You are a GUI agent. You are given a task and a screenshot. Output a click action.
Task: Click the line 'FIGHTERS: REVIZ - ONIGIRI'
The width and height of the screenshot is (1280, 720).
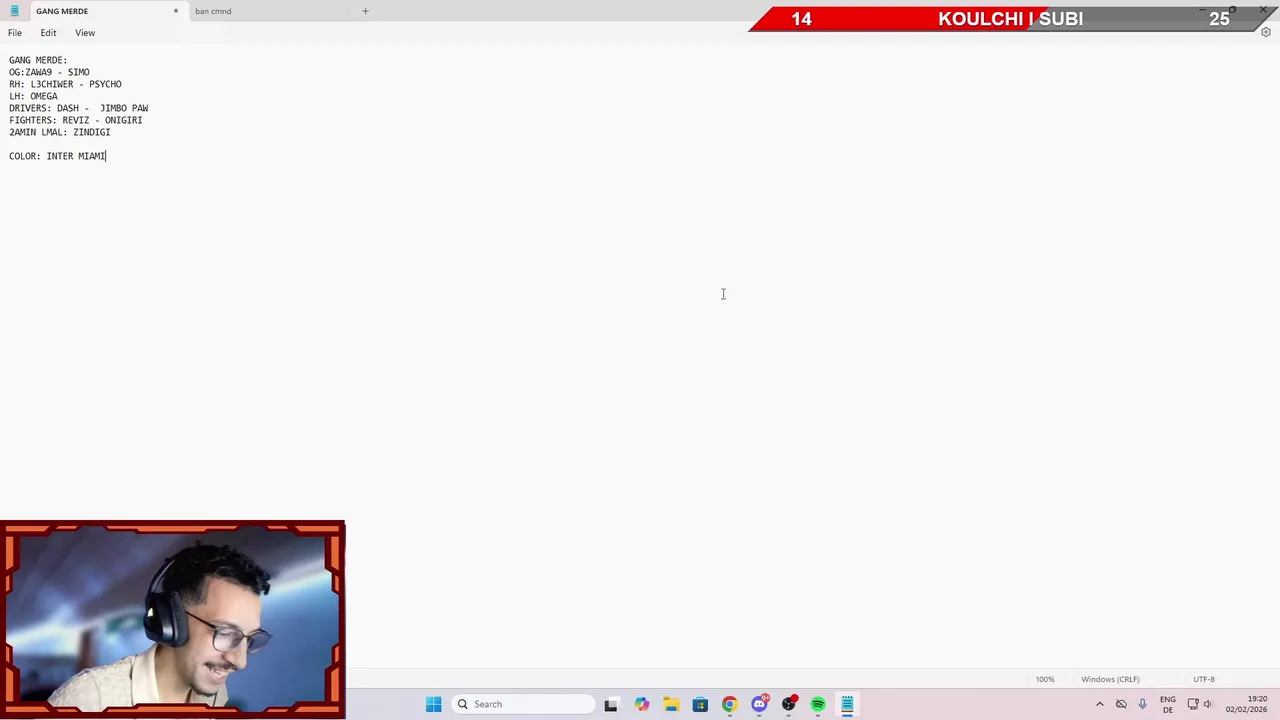[76, 120]
